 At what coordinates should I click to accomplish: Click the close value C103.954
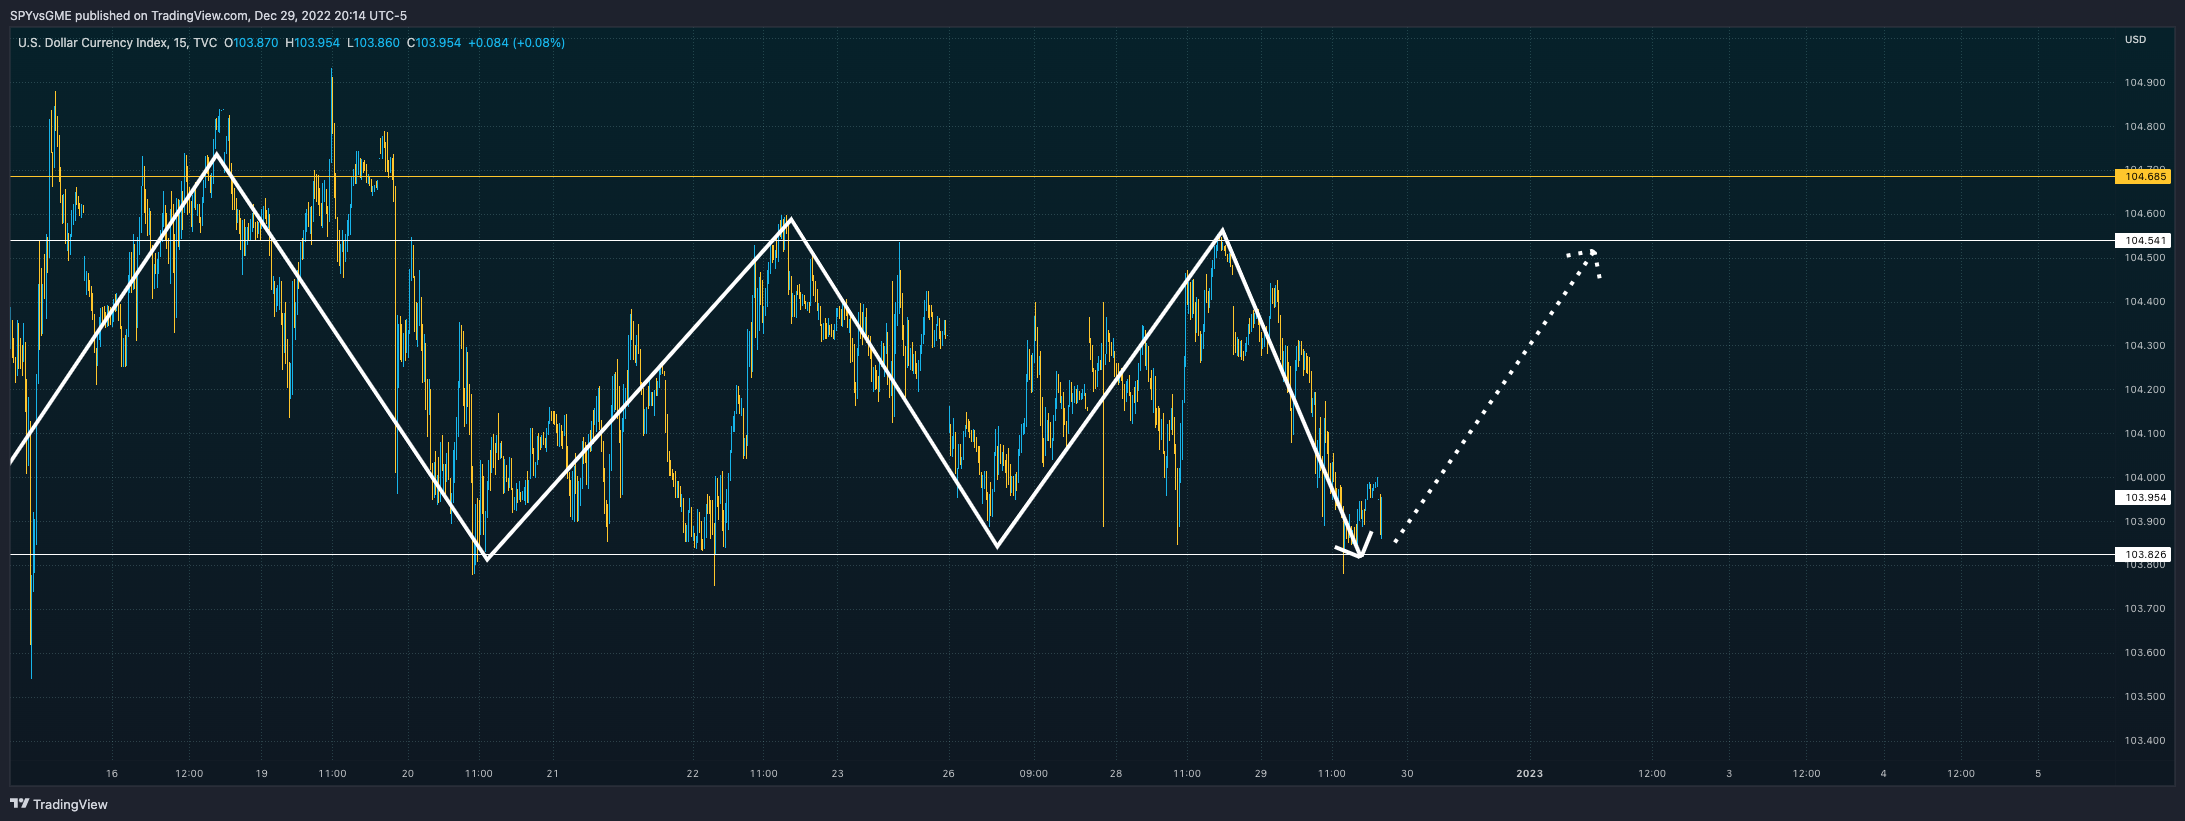(434, 43)
